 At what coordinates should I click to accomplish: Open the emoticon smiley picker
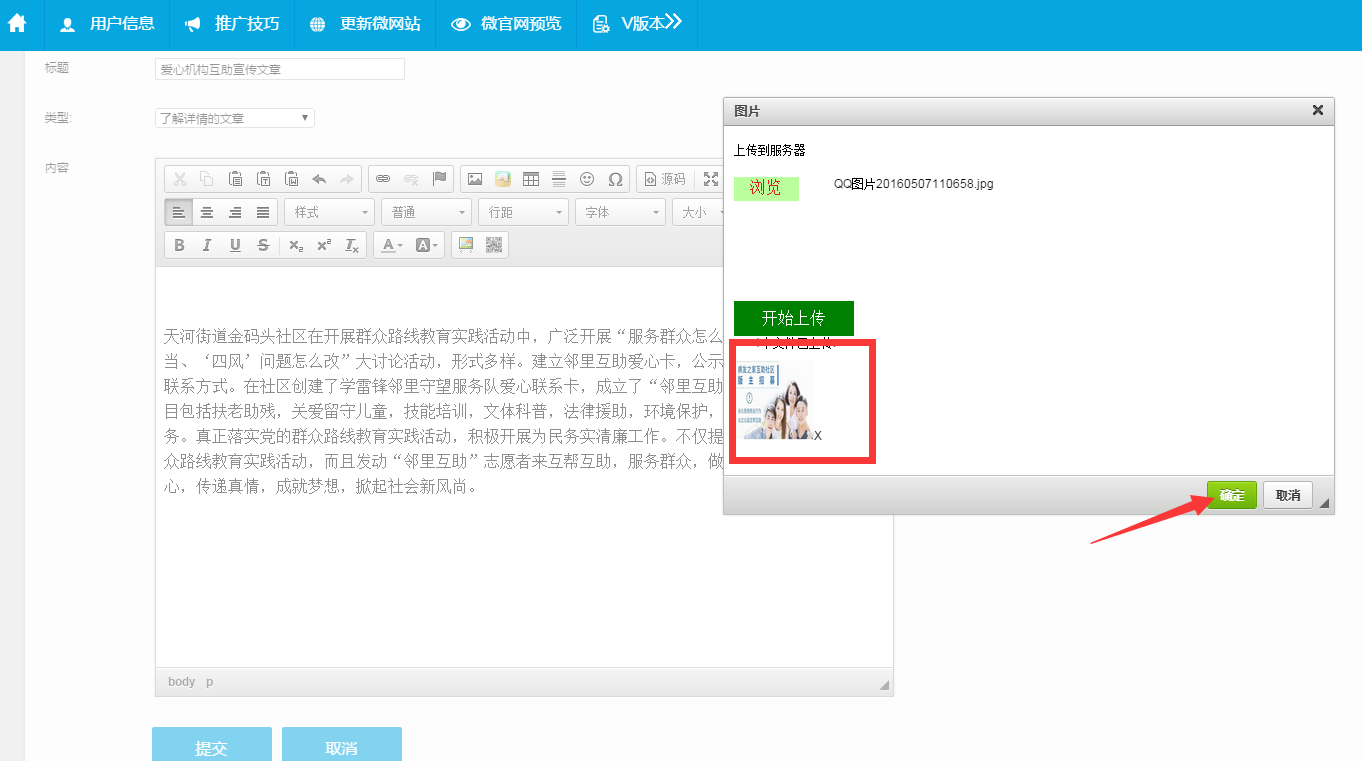(x=587, y=179)
